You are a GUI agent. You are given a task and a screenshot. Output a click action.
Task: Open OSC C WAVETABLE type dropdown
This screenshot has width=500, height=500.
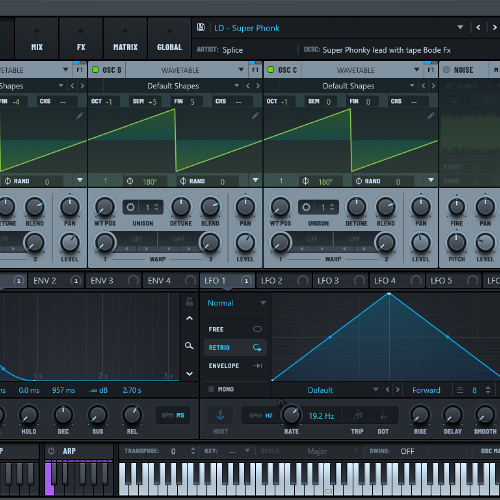click(417, 70)
